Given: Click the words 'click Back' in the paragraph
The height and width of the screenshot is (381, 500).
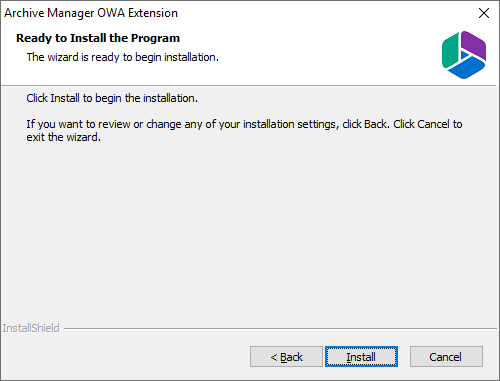Looking at the screenshot, I should pyautogui.click(x=366, y=124).
